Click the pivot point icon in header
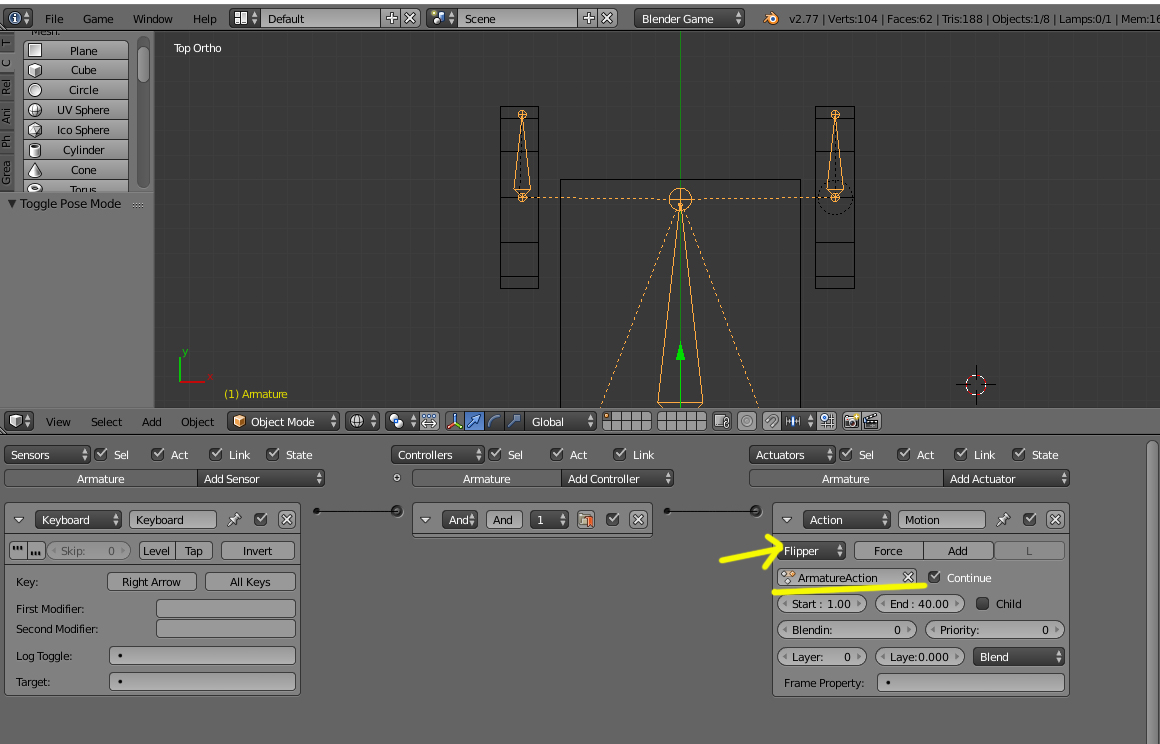 [x=397, y=422]
